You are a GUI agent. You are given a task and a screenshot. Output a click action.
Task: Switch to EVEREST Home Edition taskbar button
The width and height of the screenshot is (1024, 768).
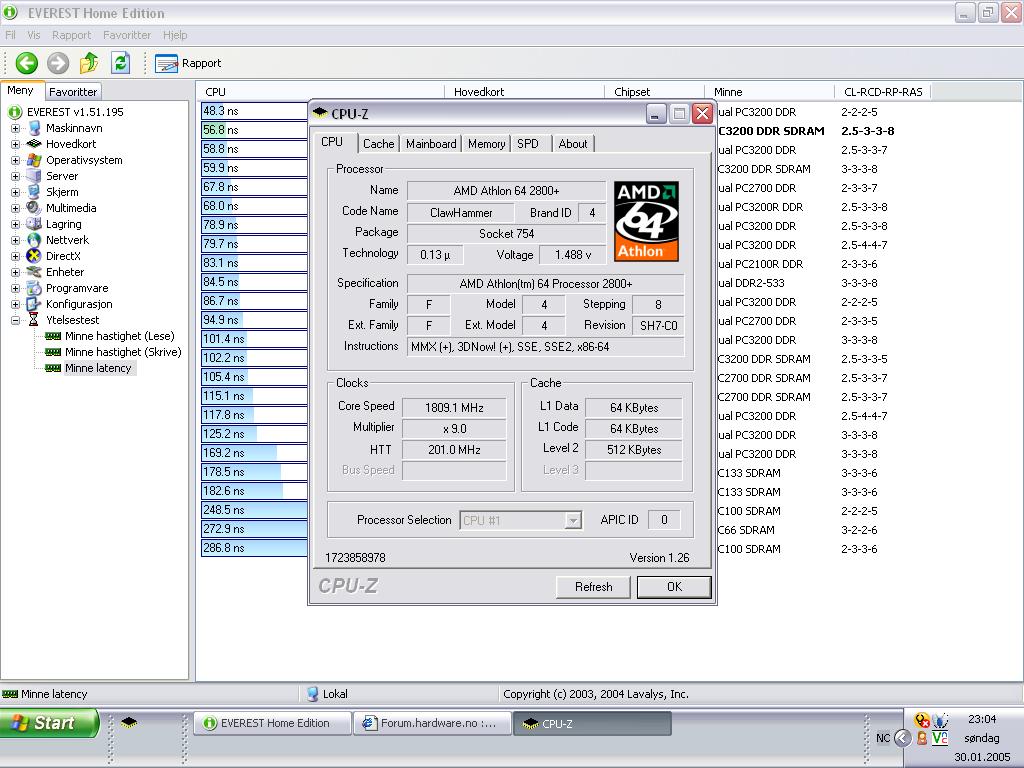(x=272, y=723)
